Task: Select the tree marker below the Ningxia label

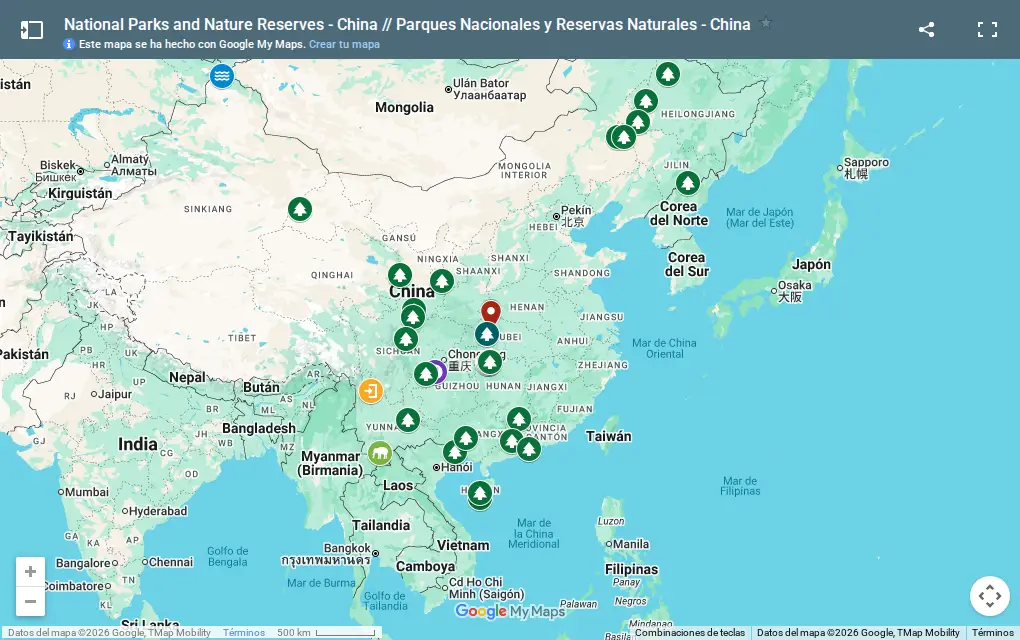Action: pyautogui.click(x=442, y=282)
